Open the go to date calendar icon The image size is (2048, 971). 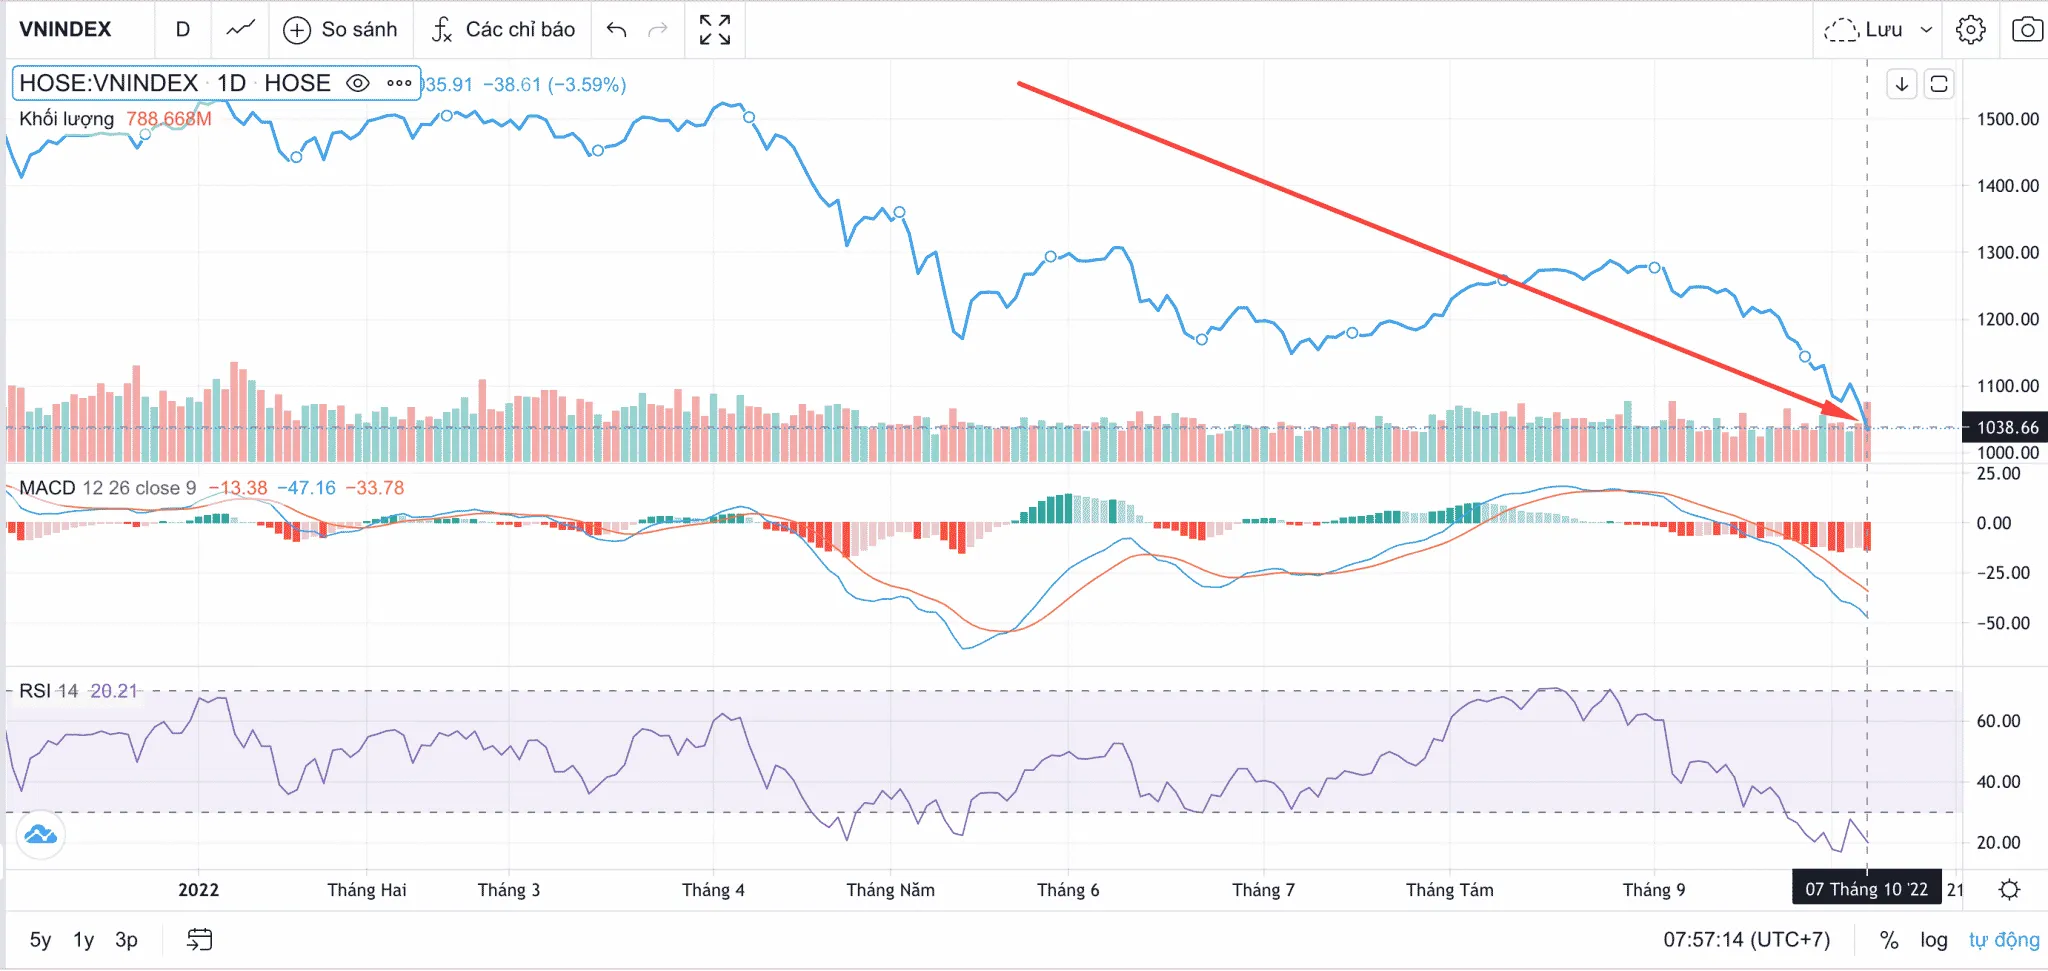(x=200, y=940)
